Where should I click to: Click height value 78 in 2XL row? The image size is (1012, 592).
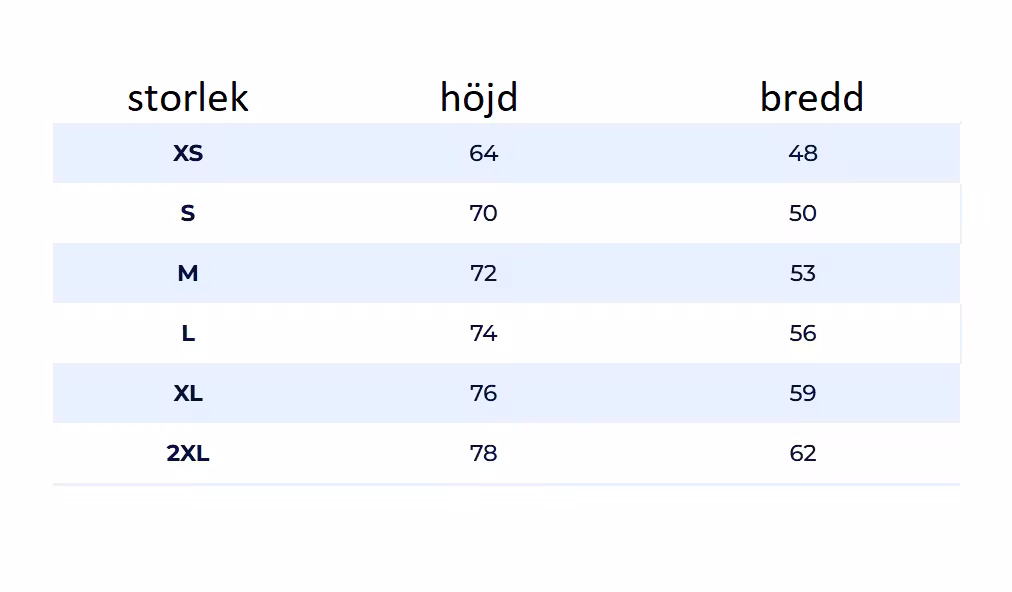483,453
